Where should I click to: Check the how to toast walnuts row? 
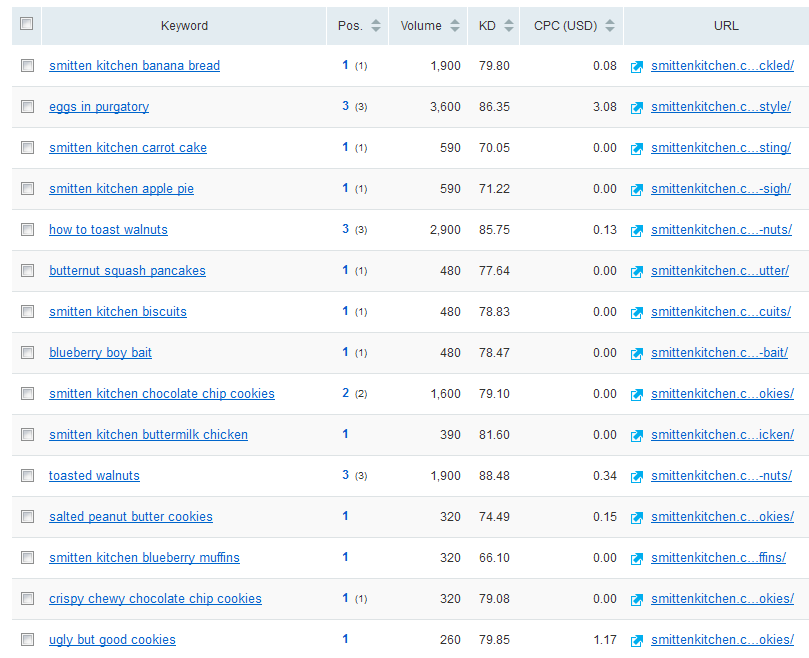pos(27,229)
